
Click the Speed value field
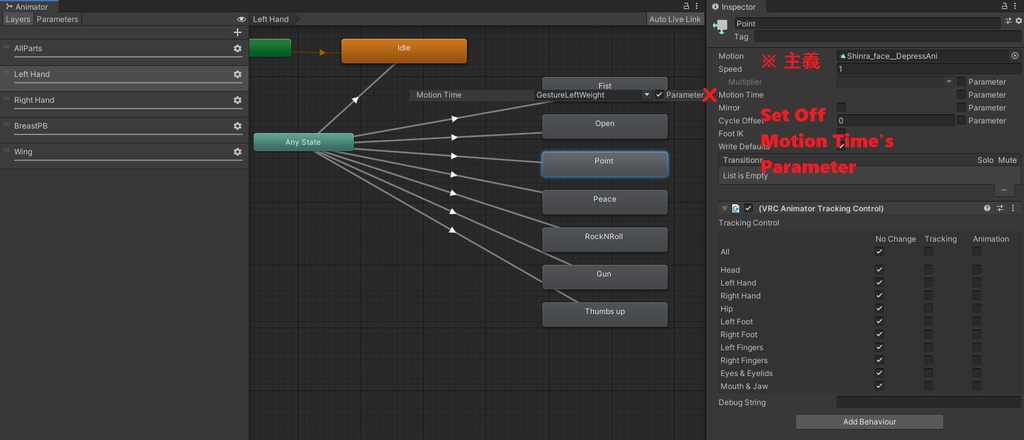pyautogui.click(x=929, y=69)
